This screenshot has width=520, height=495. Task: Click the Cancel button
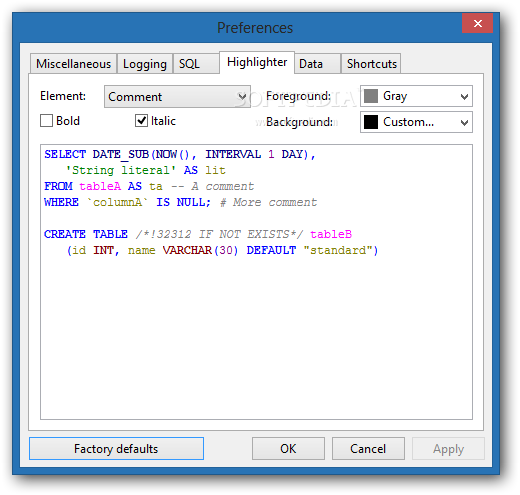click(x=368, y=449)
